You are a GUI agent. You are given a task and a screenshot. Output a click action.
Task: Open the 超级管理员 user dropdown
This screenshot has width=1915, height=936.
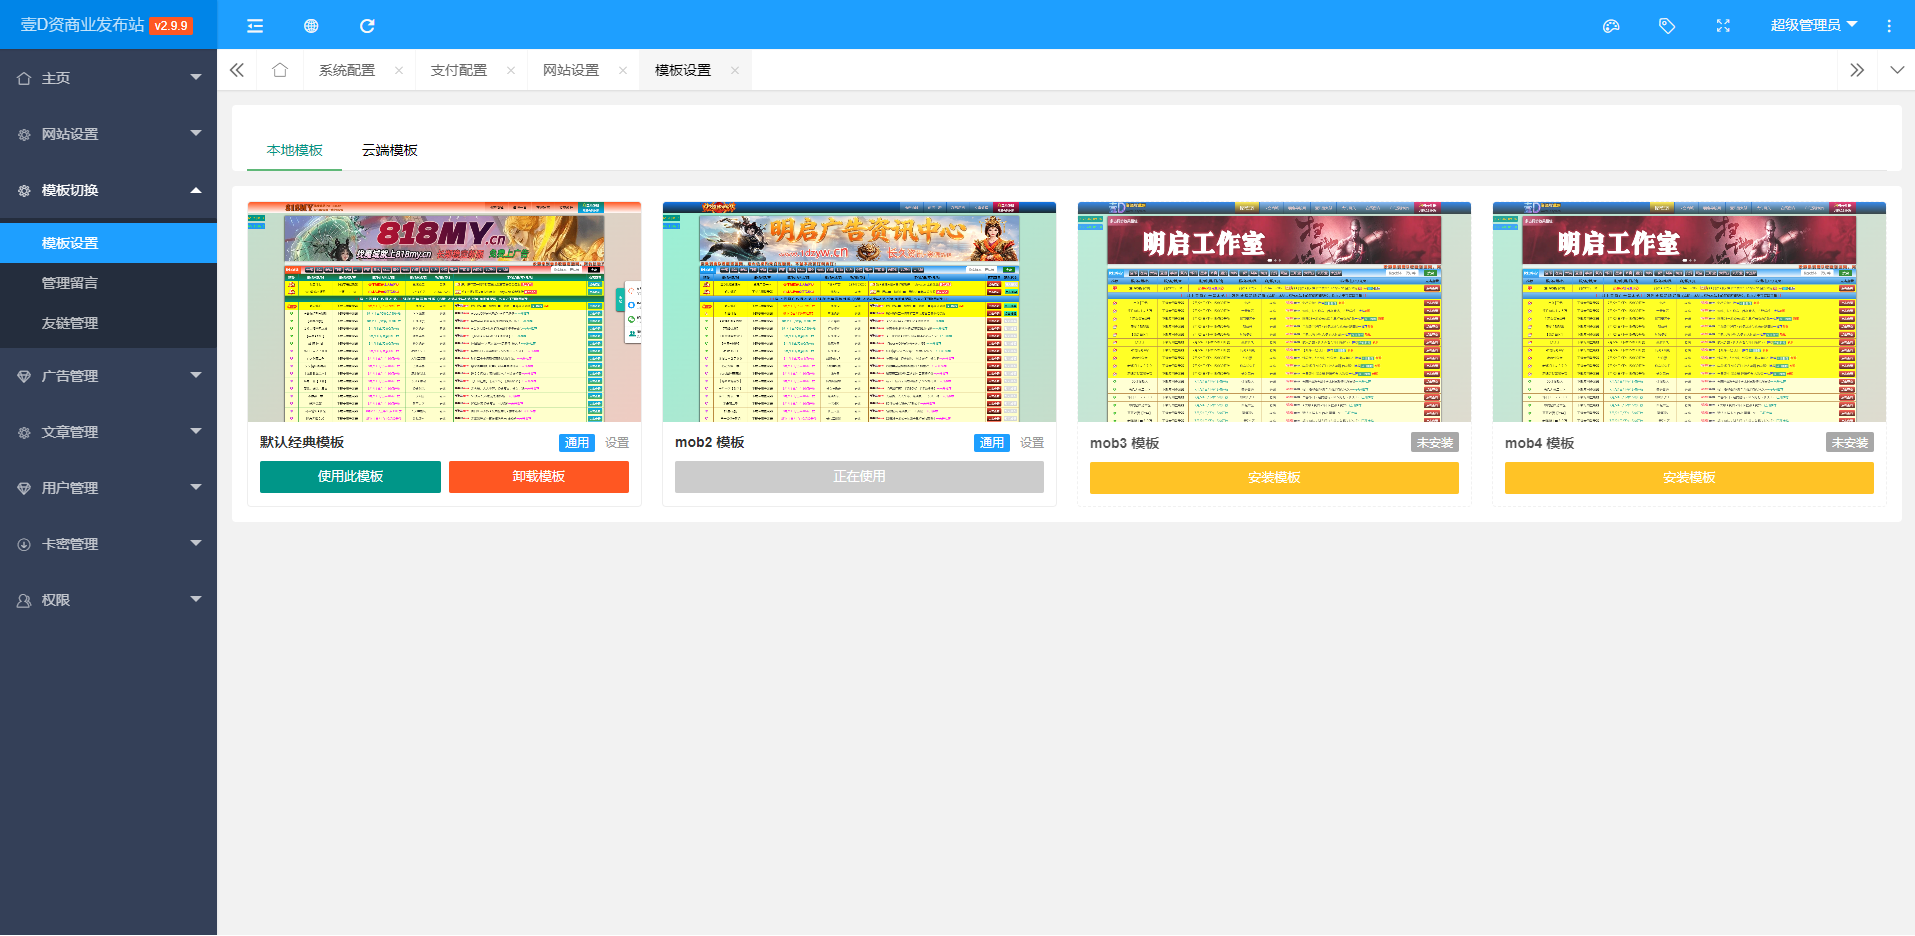click(x=1813, y=25)
